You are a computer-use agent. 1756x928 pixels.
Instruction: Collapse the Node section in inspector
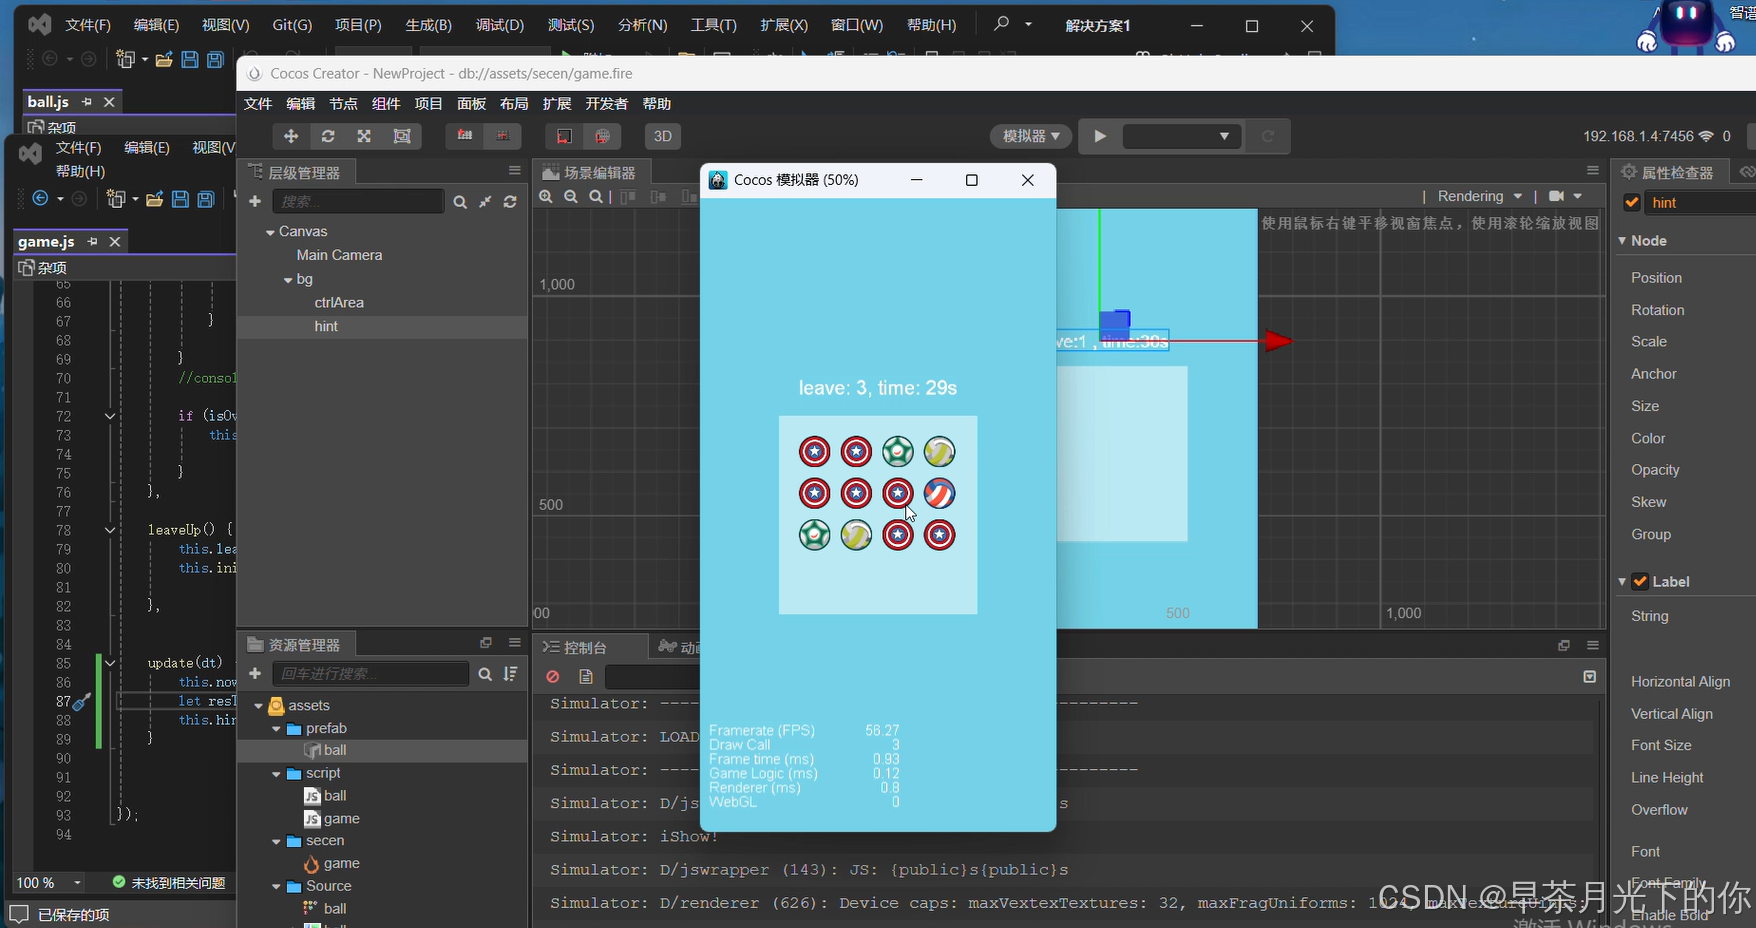click(1622, 241)
